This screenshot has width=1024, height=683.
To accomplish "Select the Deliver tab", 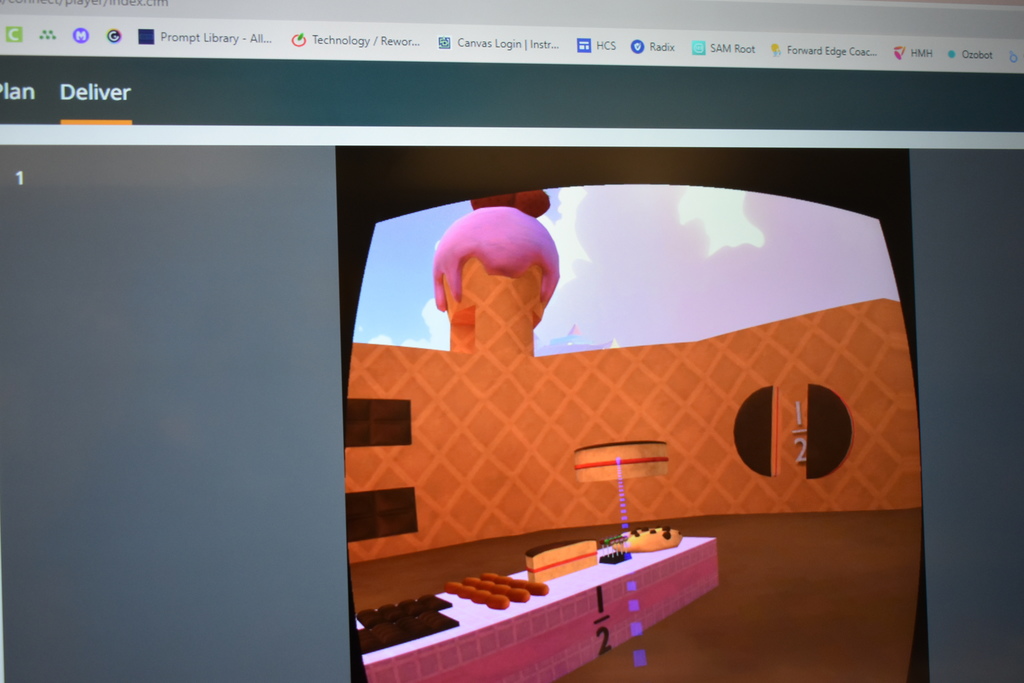I will [x=95, y=93].
